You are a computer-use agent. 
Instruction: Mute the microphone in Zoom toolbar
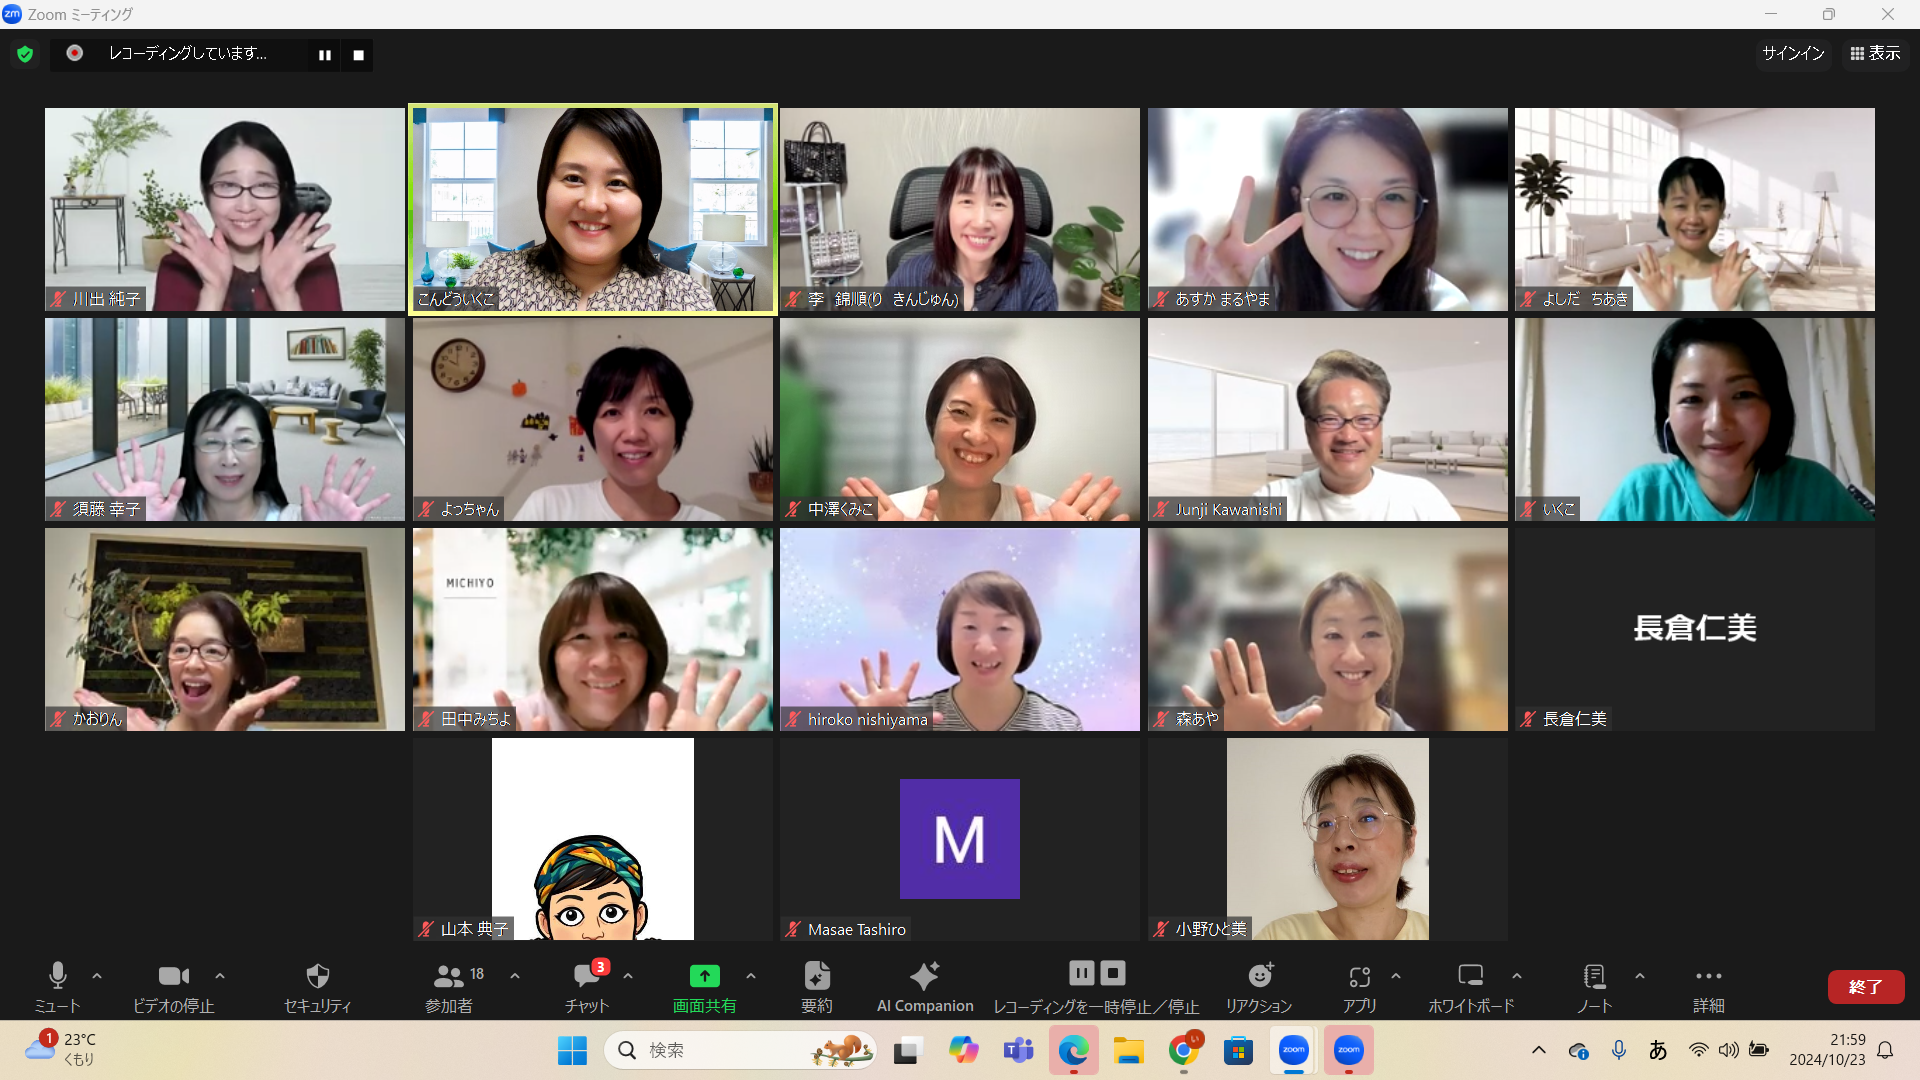coord(57,987)
